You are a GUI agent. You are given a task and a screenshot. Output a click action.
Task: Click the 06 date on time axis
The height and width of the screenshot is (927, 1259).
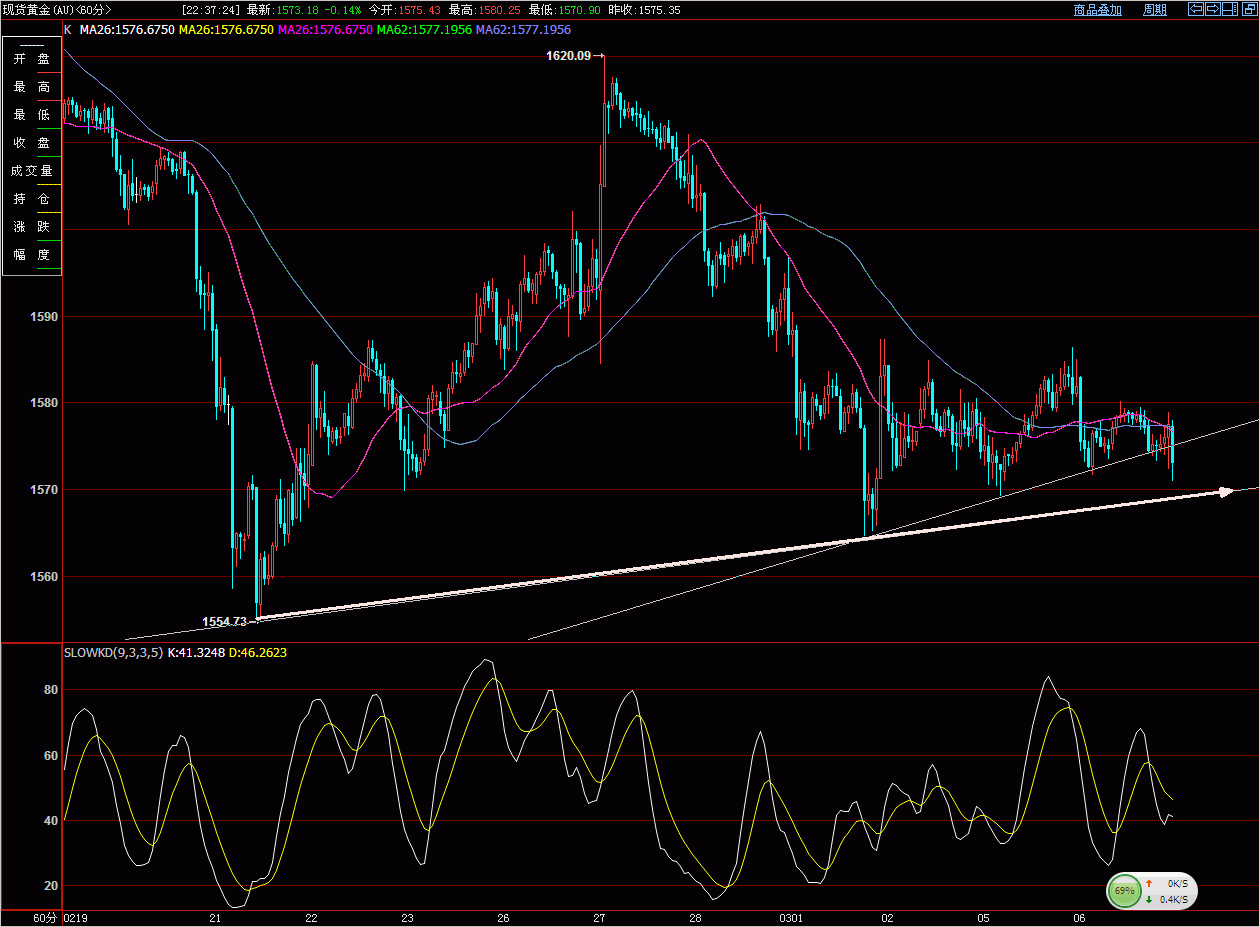click(1079, 918)
